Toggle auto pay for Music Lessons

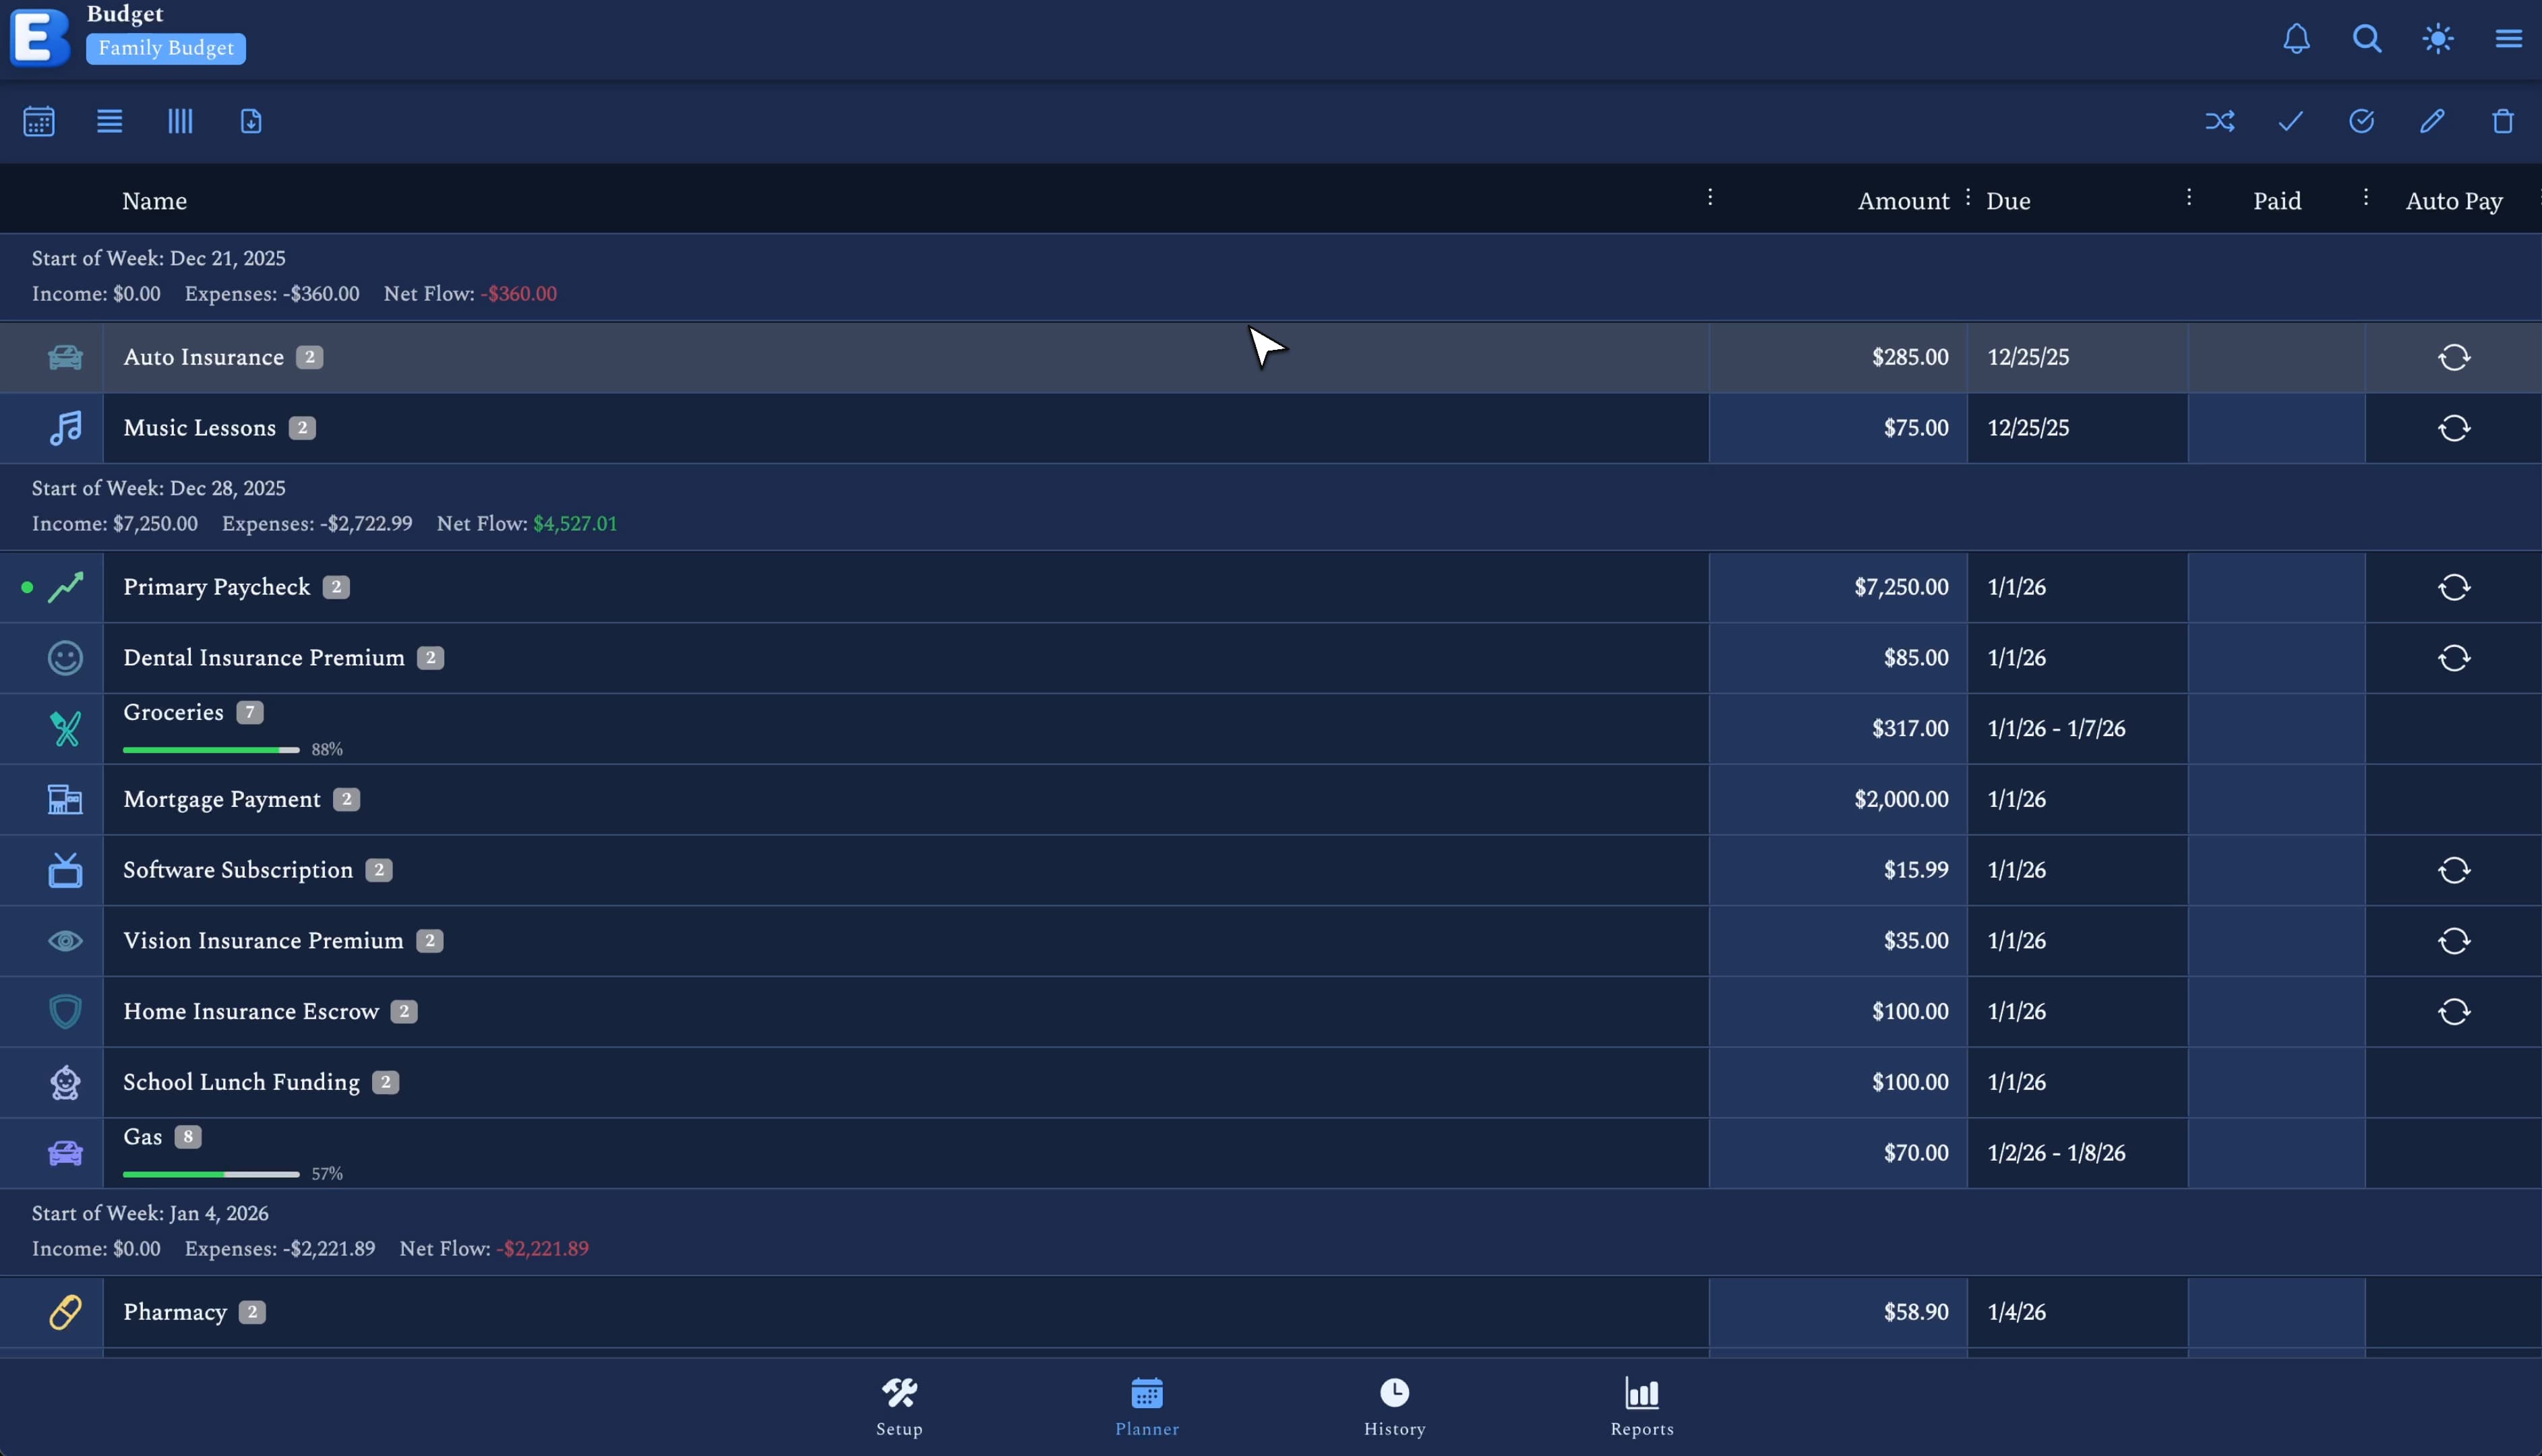coord(2453,428)
